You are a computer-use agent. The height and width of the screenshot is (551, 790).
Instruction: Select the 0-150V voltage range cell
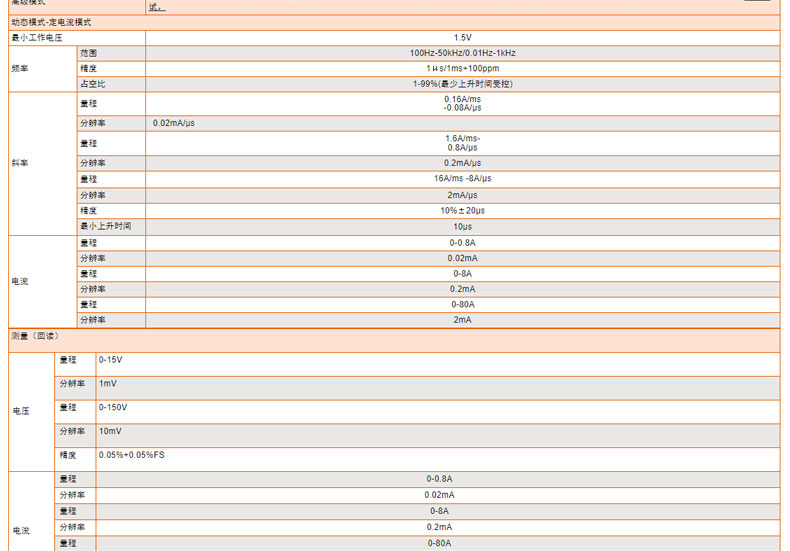tap(112, 407)
